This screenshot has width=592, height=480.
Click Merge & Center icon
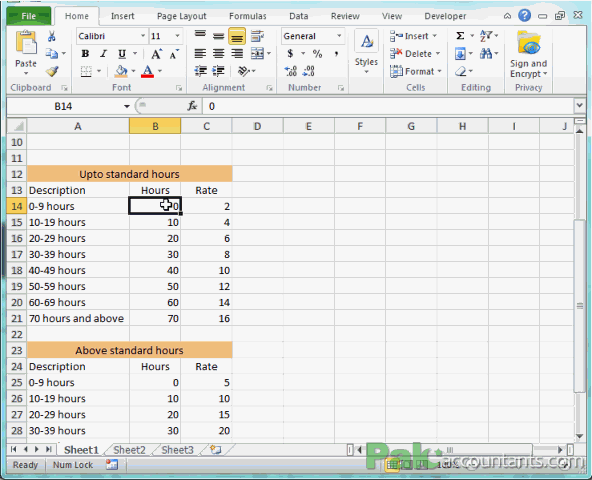[257, 54]
